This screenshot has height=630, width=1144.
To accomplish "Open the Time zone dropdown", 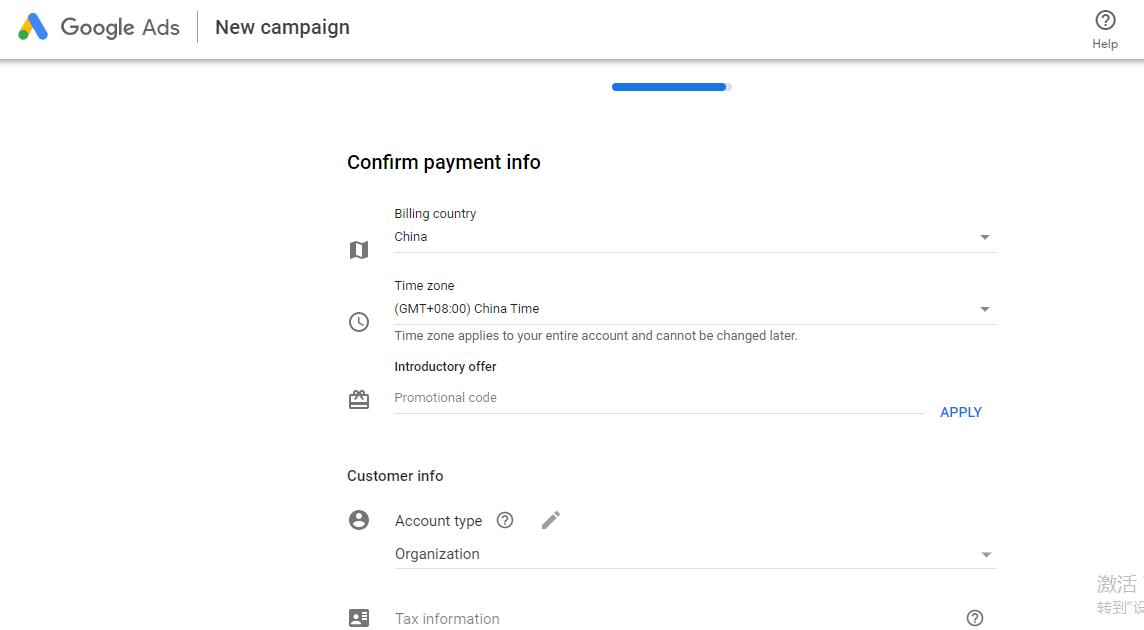I will click(x=985, y=310).
